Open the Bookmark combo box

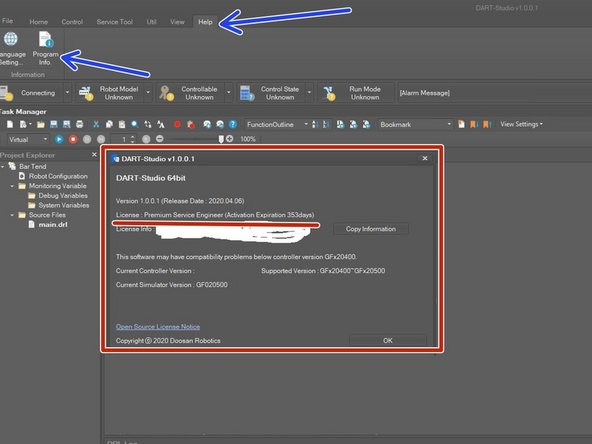tap(415, 124)
